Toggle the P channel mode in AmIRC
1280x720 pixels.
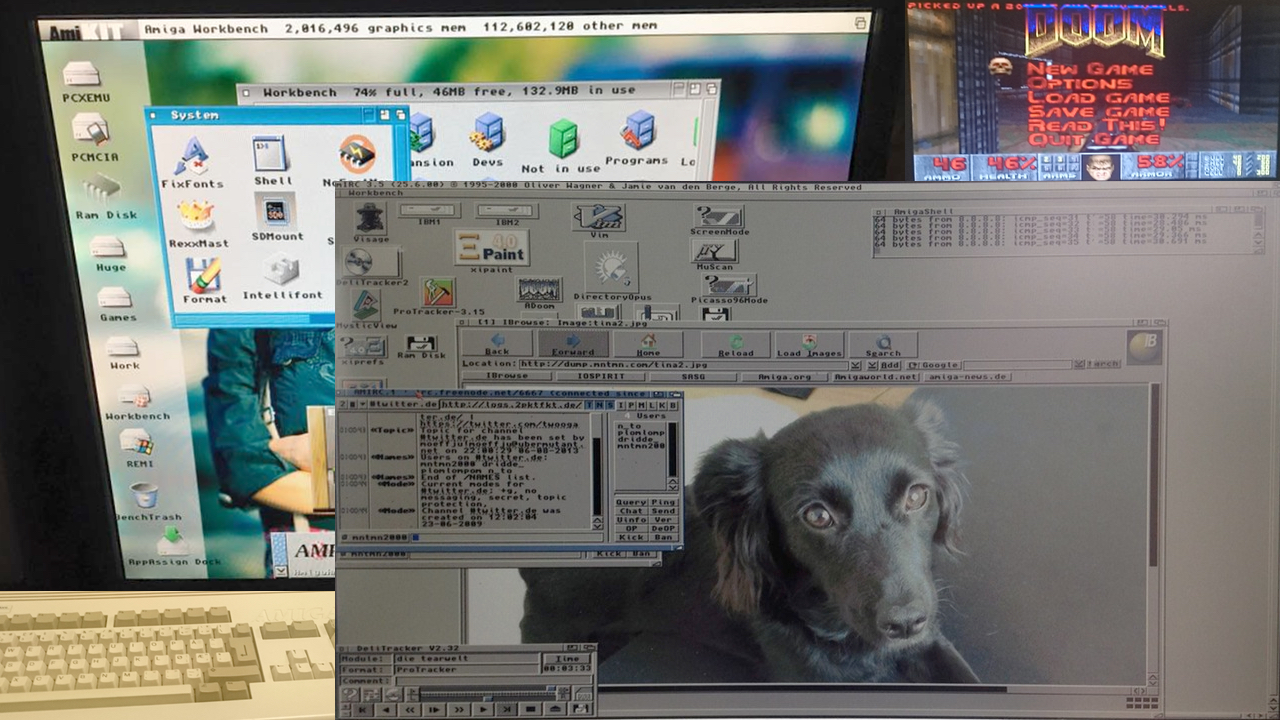(x=631, y=405)
